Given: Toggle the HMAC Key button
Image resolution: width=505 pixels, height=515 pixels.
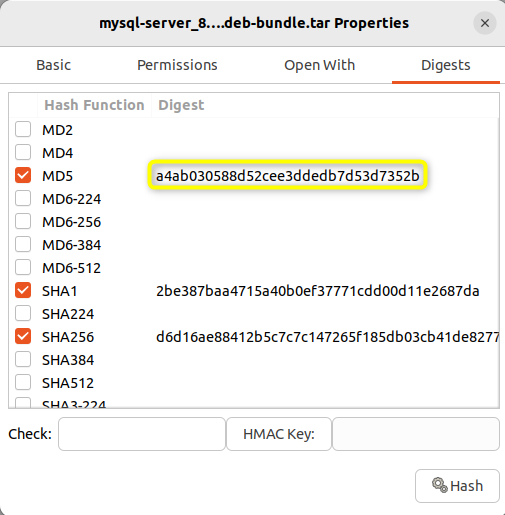Looking at the screenshot, I should pyautogui.click(x=279, y=434).
